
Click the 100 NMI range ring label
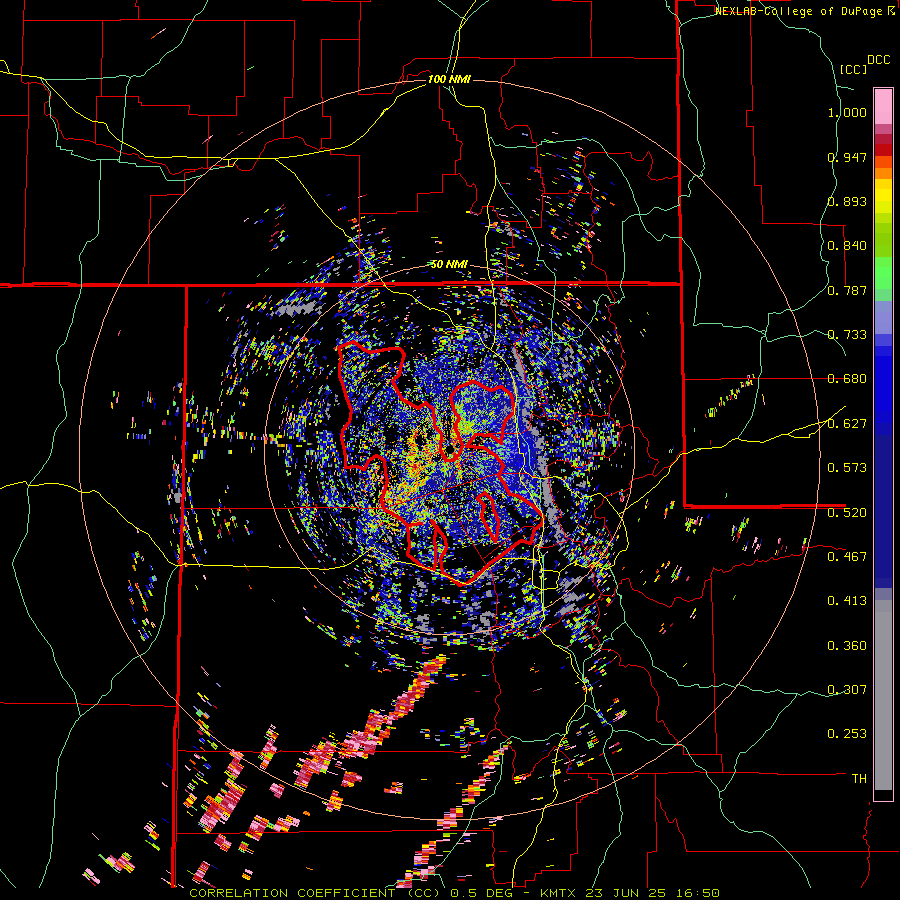coord(449,79)
